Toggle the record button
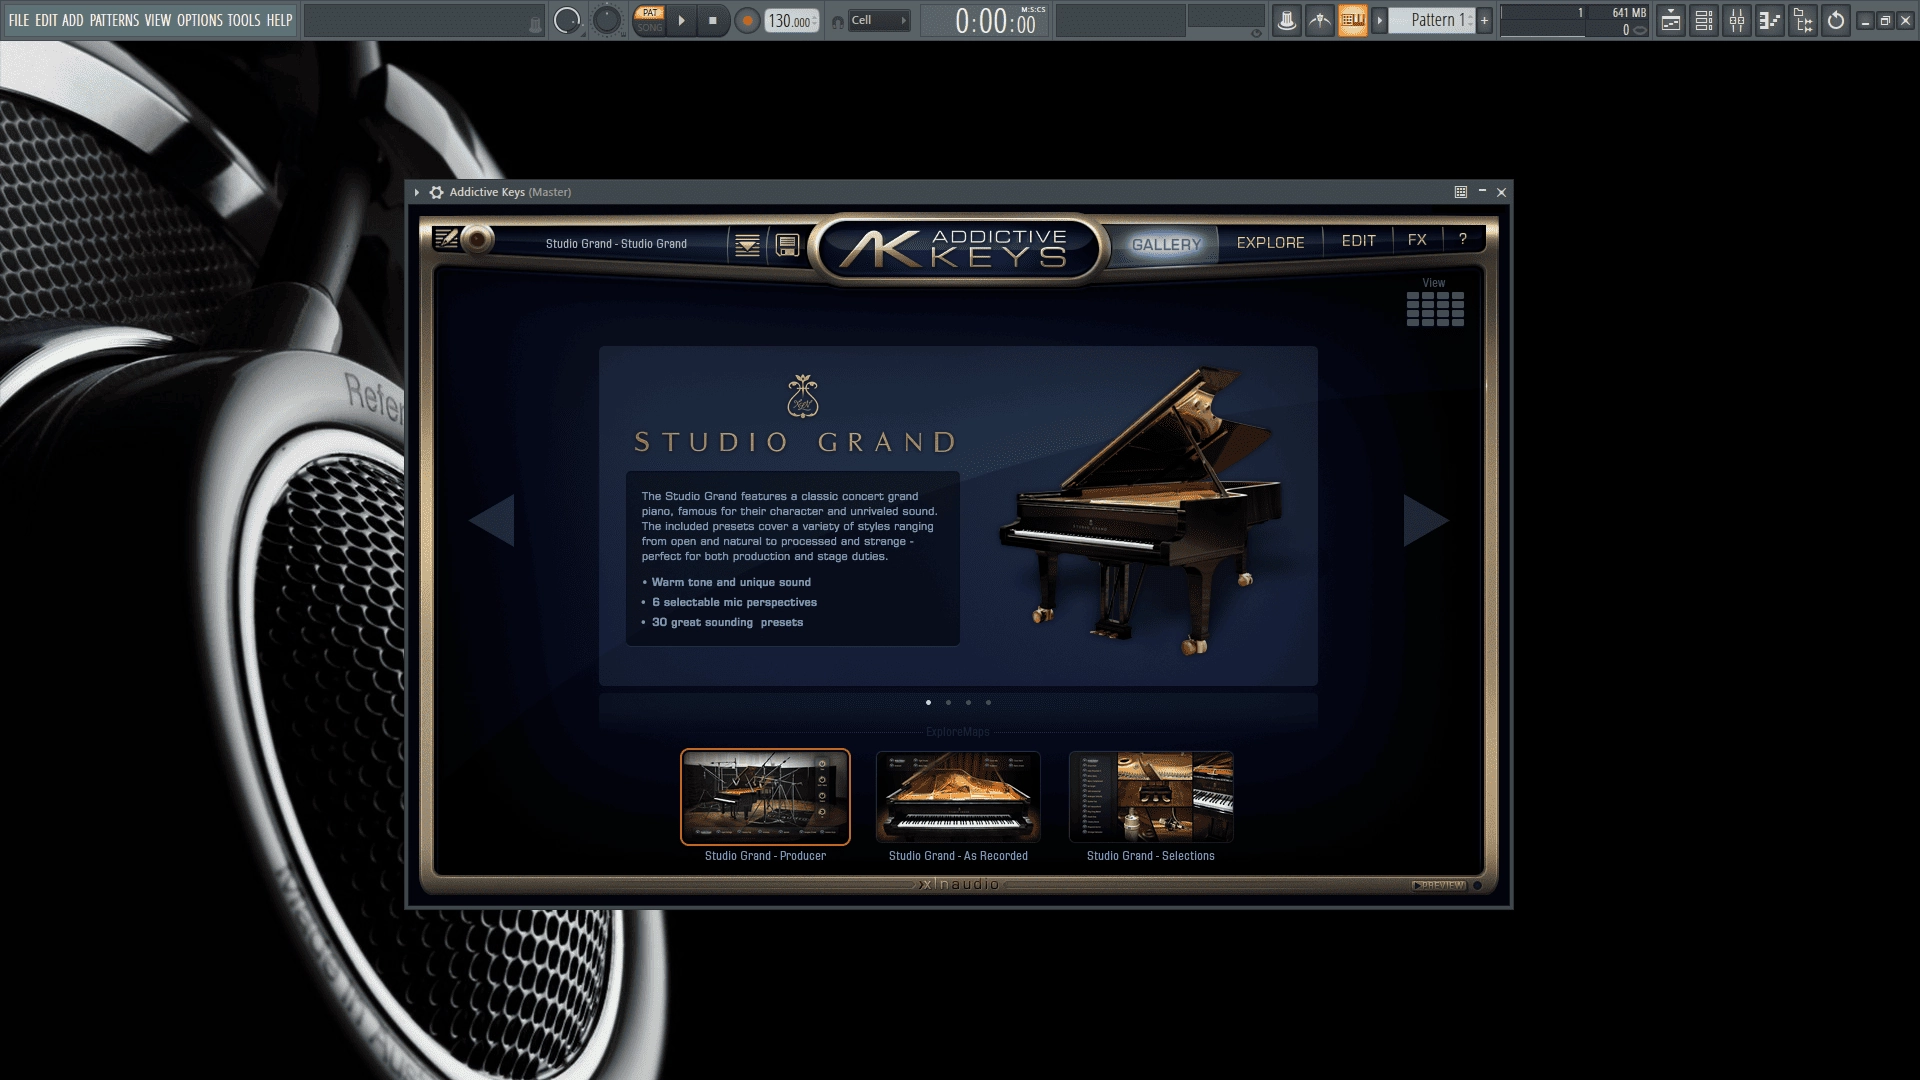Screen dimensions: 1920x1080 [747, 20]
